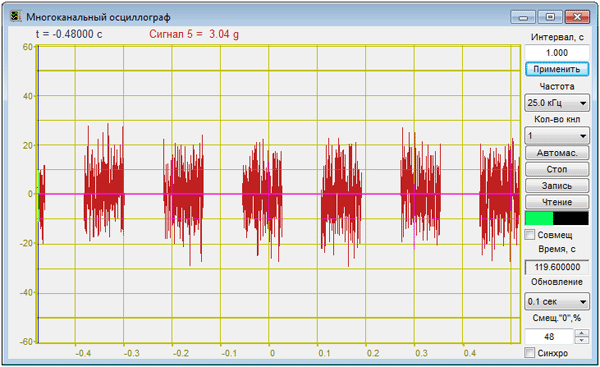Toggle the Синхро checkbox
The width and height of the screenshot is (600, 367).
pos(530,352)
